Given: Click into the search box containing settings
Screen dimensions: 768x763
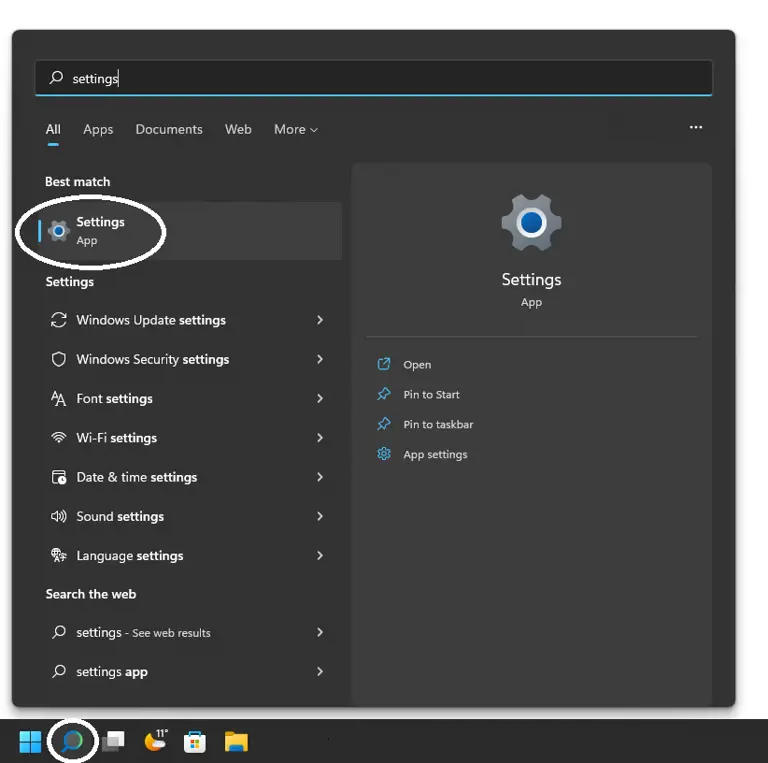Looking at the screenshot, I should pyautogui.click(x=380, y=78).
